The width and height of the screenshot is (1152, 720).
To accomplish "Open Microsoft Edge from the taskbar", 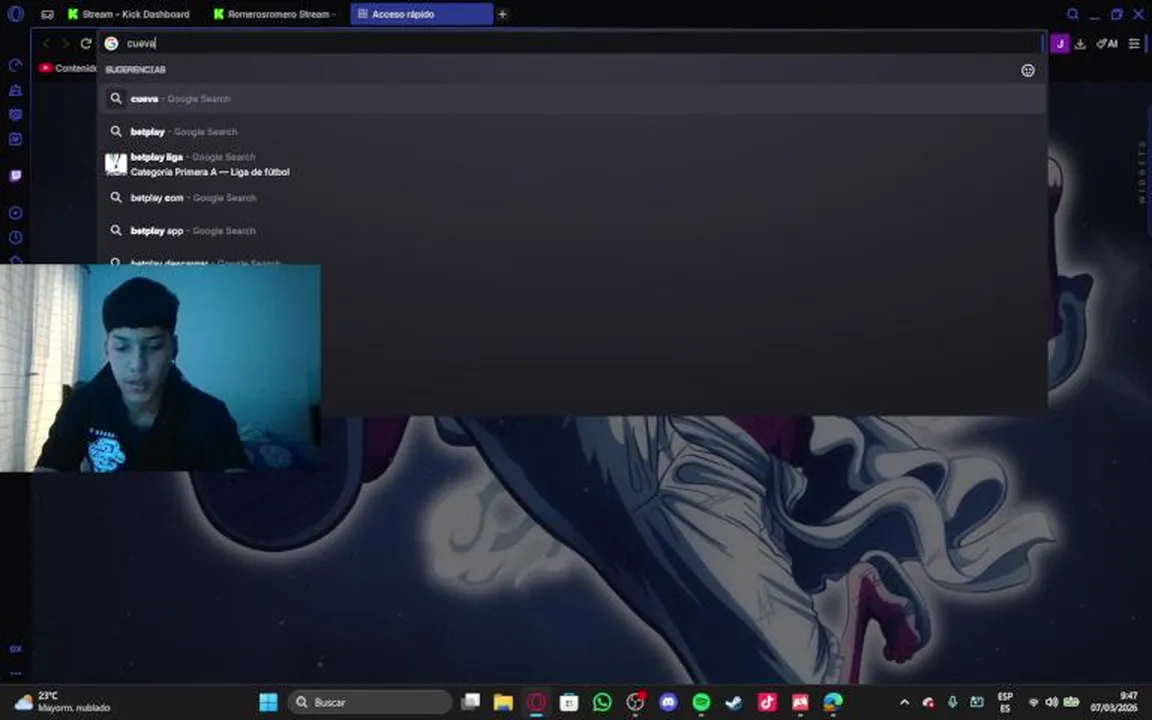I will pos(833,702).
